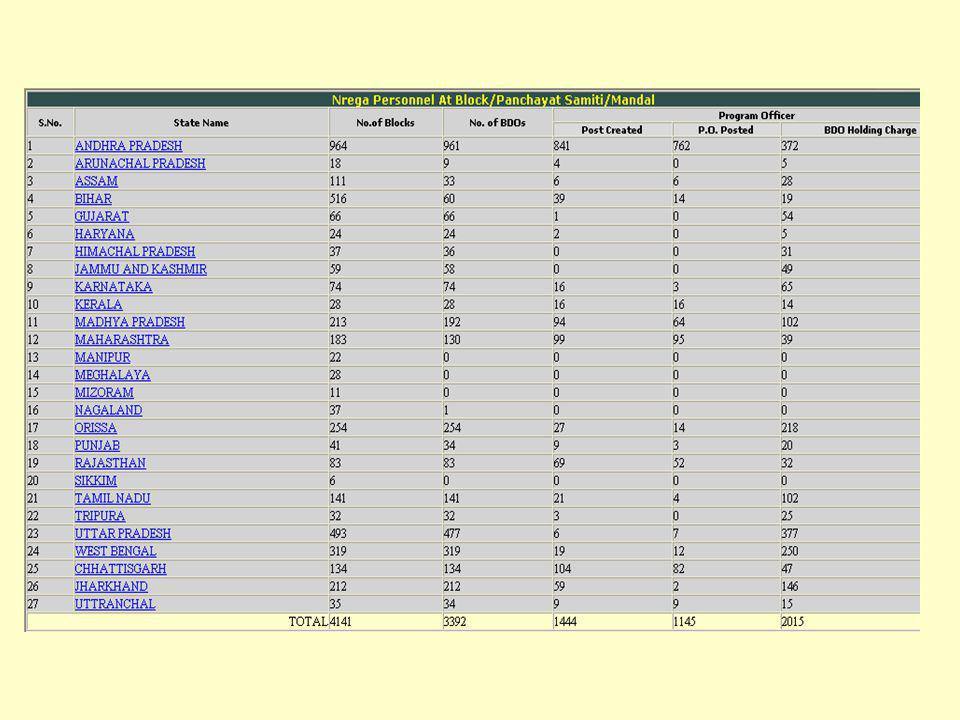Screen dimensions: 960x720
Task: Click the RAJASTHAN link
Action: coord(110,463)
